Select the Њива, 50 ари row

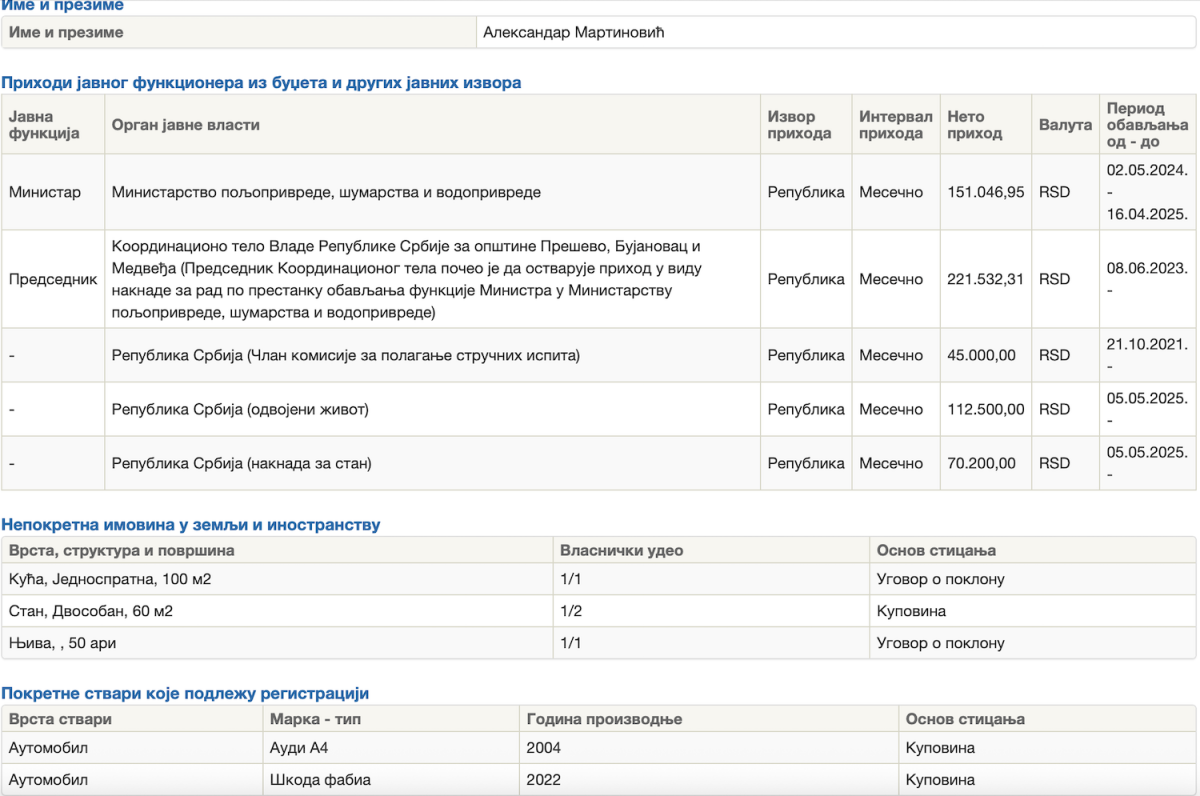[598, 643]
